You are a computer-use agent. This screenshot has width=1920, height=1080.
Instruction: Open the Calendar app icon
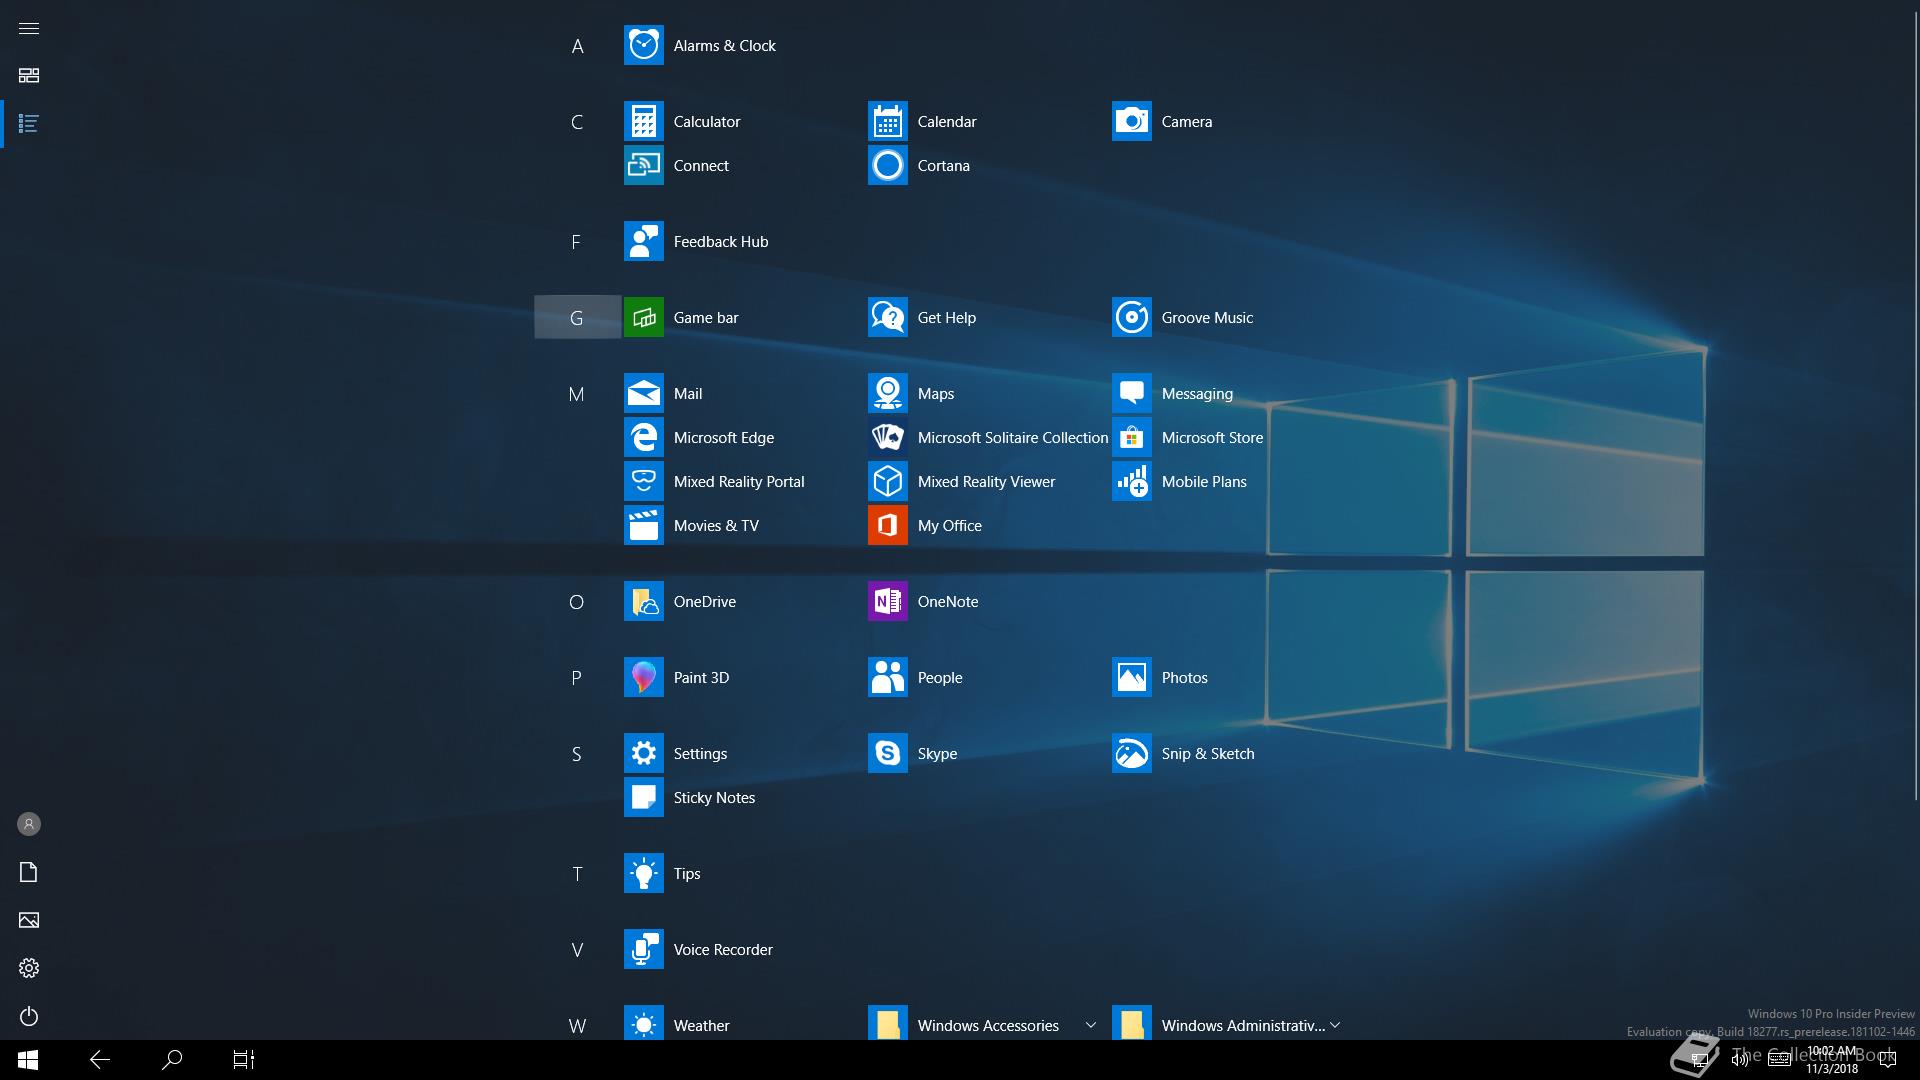[887, 121]
